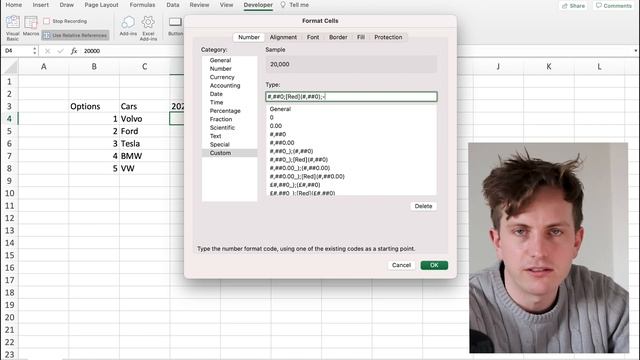Click the Options header cell

(x=94, y=107)
